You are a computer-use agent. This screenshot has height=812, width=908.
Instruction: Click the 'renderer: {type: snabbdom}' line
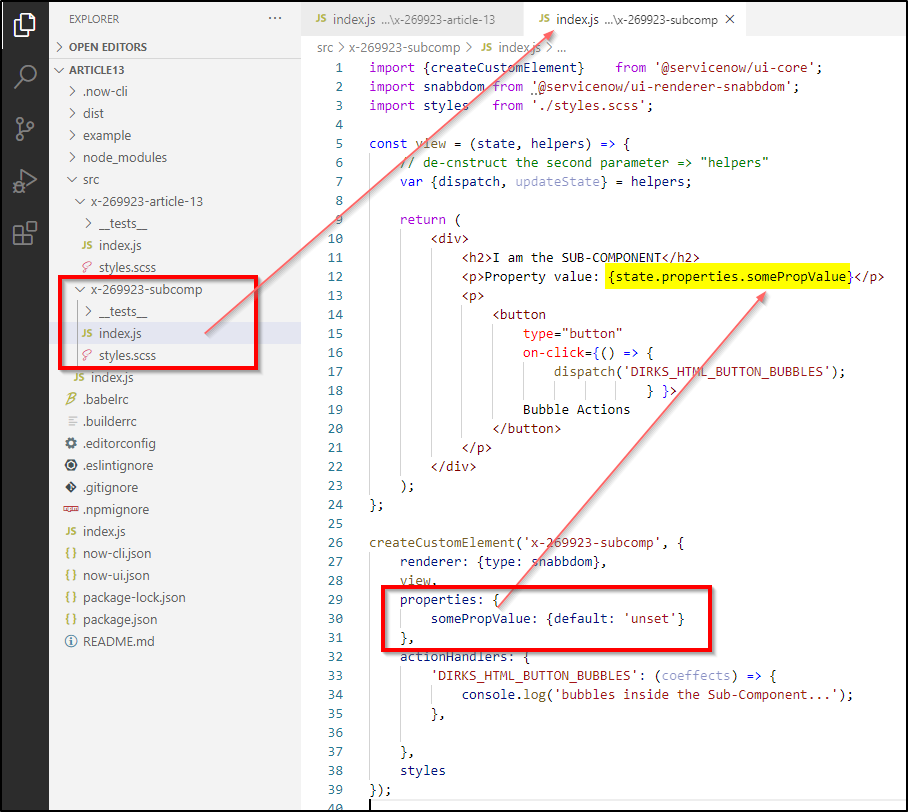click(503, 562)
